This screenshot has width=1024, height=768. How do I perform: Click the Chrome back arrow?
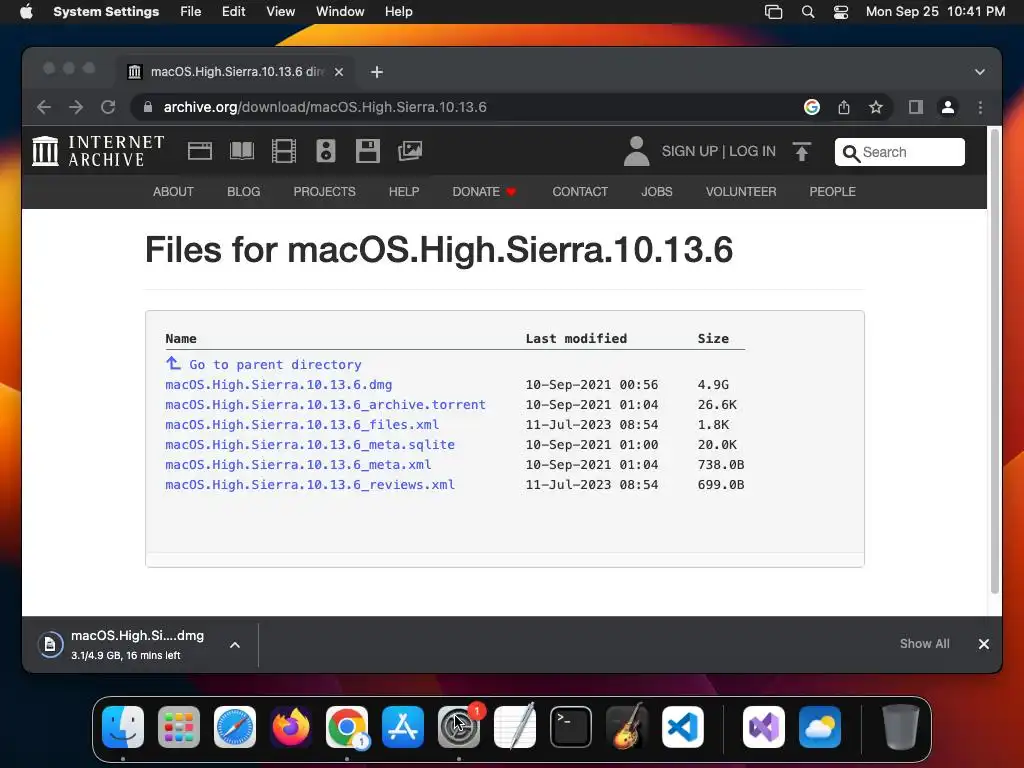pyautogui.click(x=44, y=107)
